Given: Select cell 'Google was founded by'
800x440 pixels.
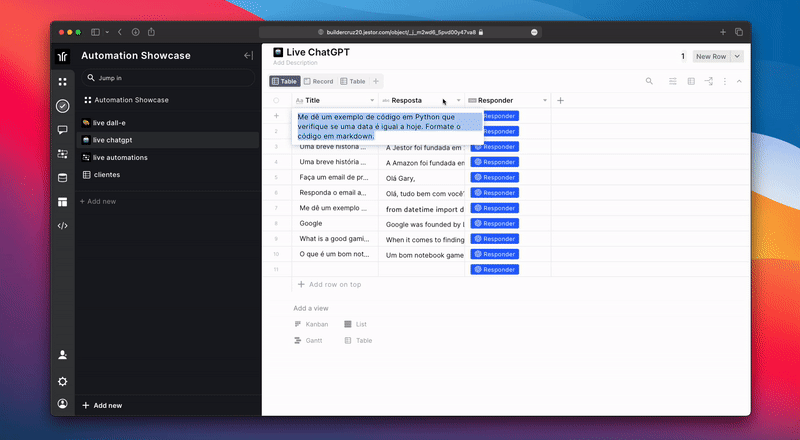Looking at the screenshot, I should coord(421,224).
